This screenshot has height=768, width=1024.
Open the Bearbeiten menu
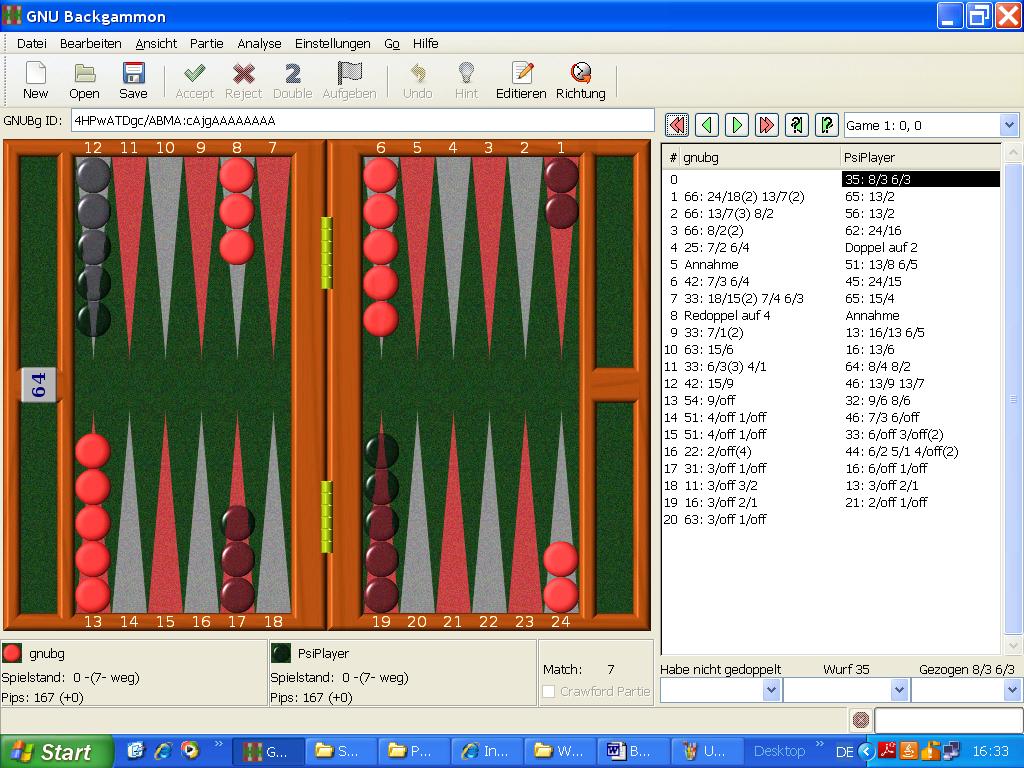[91, 44]
